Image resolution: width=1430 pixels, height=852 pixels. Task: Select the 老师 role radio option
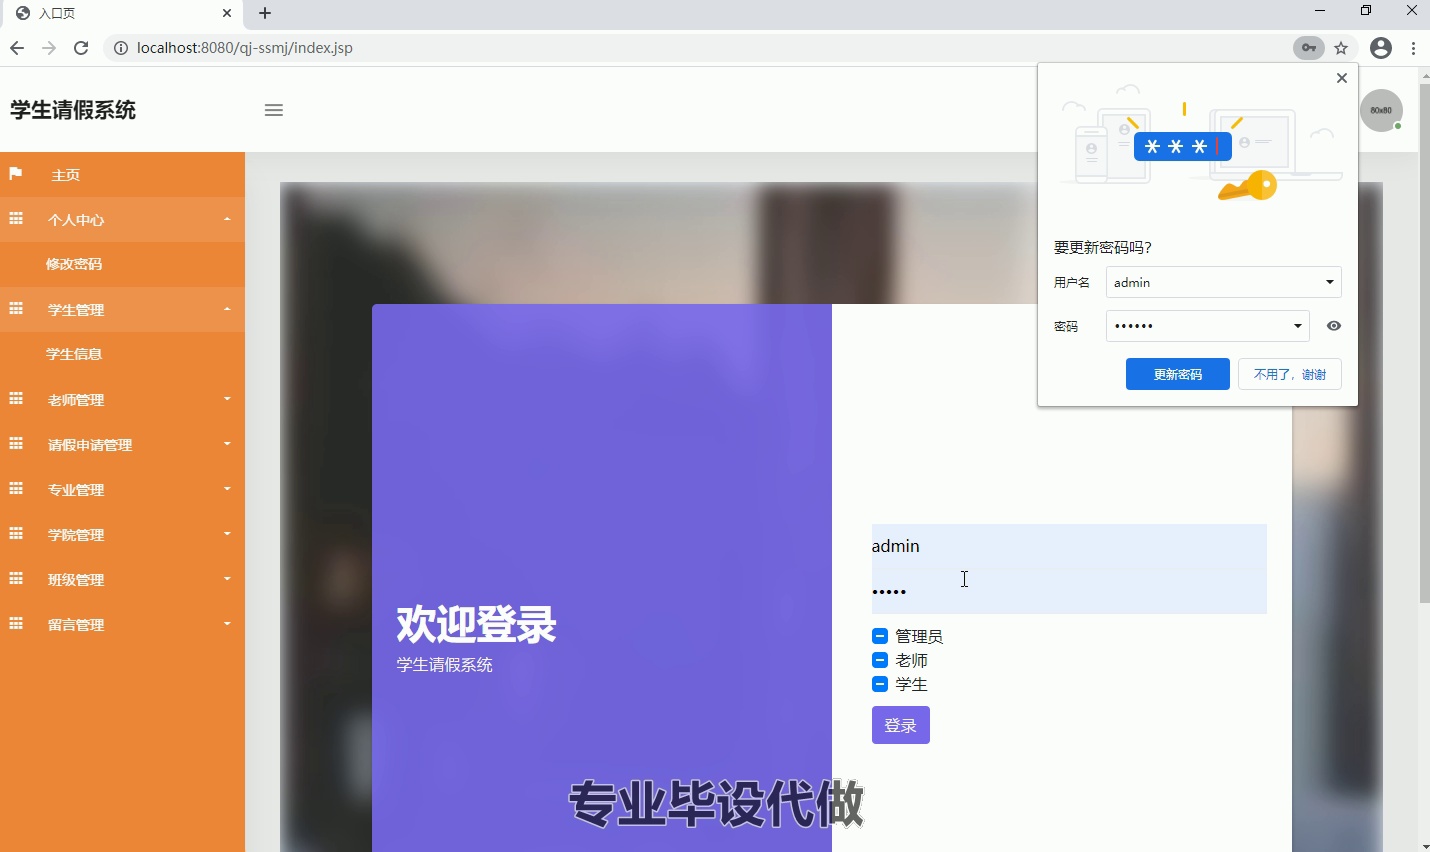(880, 660)
